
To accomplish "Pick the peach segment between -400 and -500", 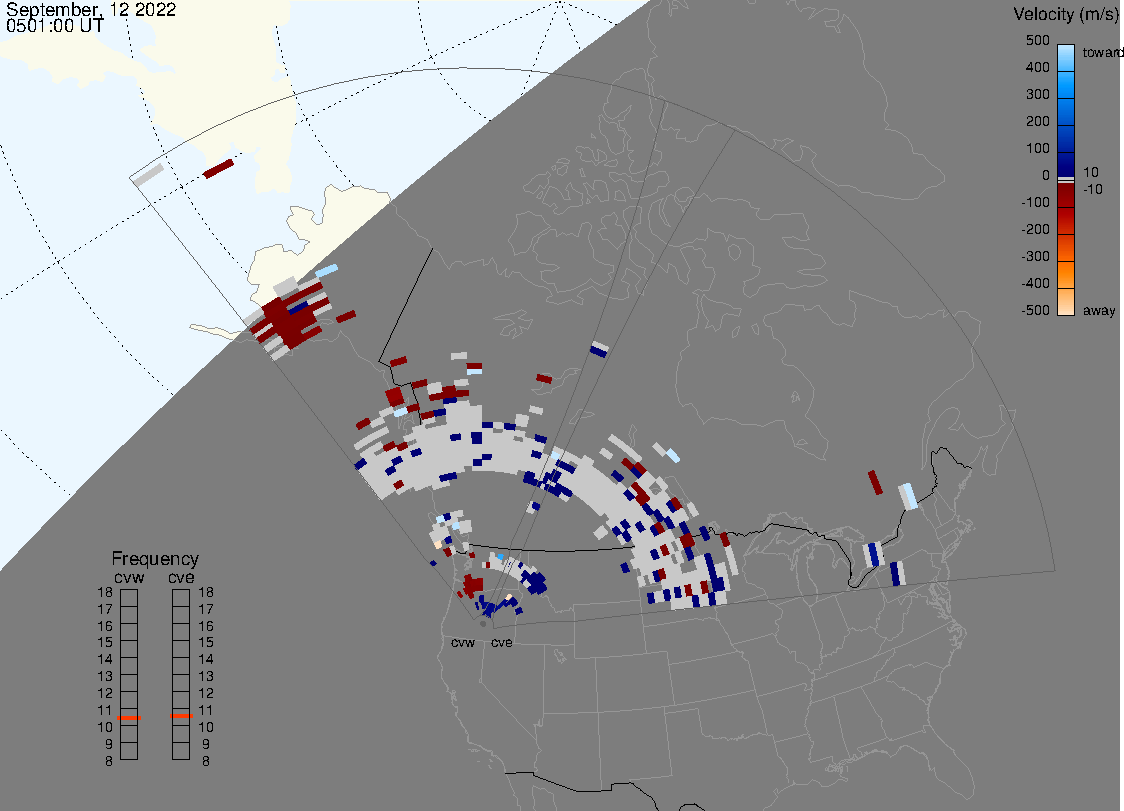I will click(1066, 300).
